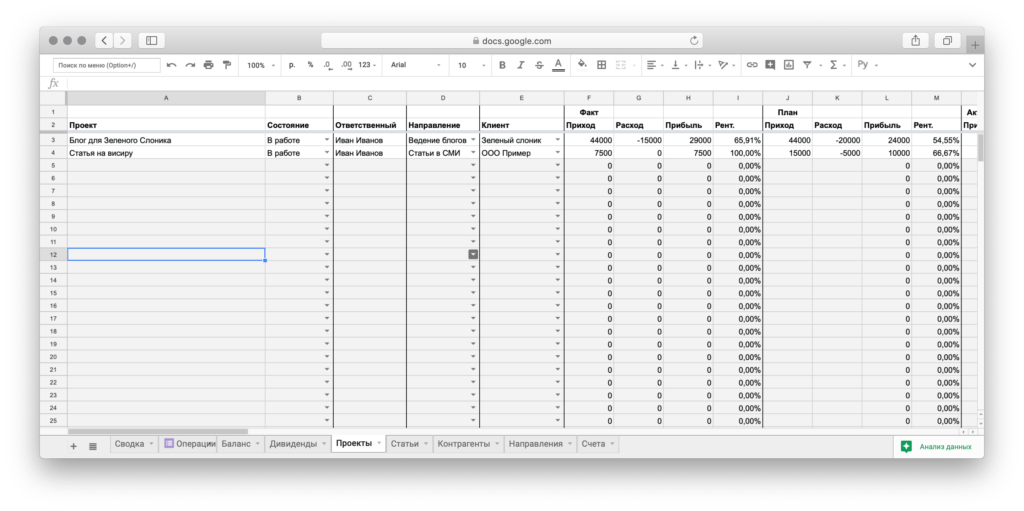Click the insert link icon
This screenshot has height=511, width=1024.
[752, 65]
